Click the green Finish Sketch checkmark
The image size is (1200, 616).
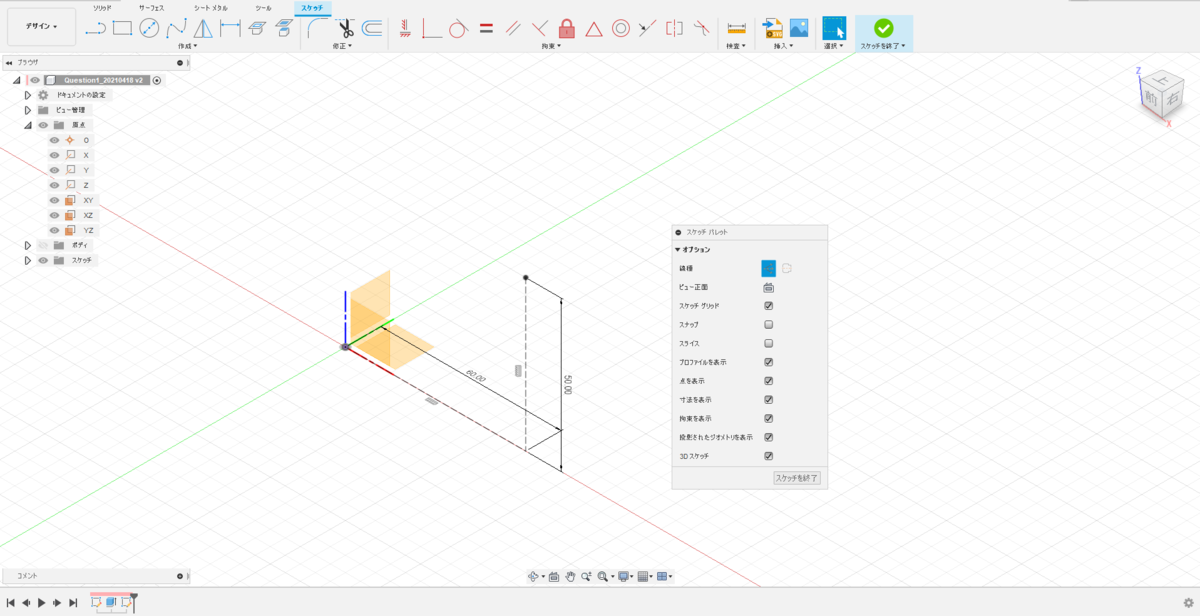pyautogui.click(x=883, y=28)
